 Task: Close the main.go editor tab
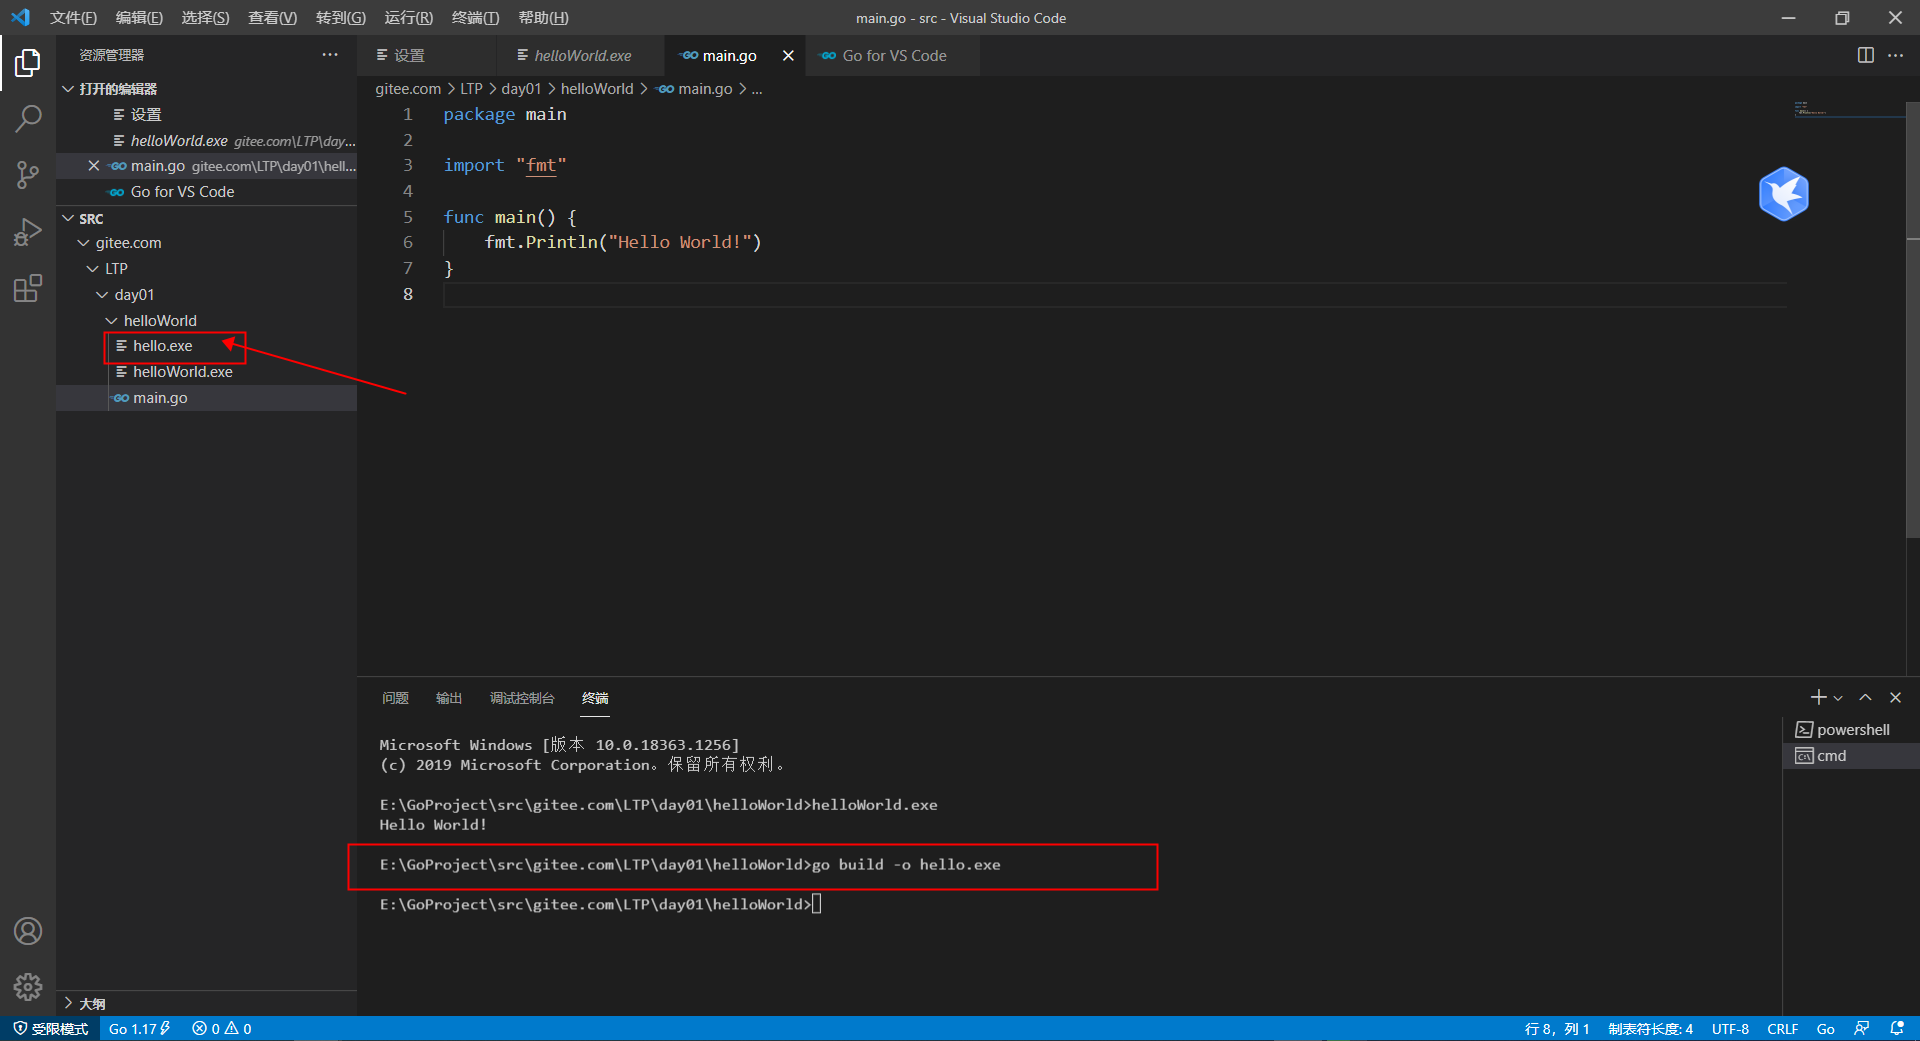click(x=788, y=55)
